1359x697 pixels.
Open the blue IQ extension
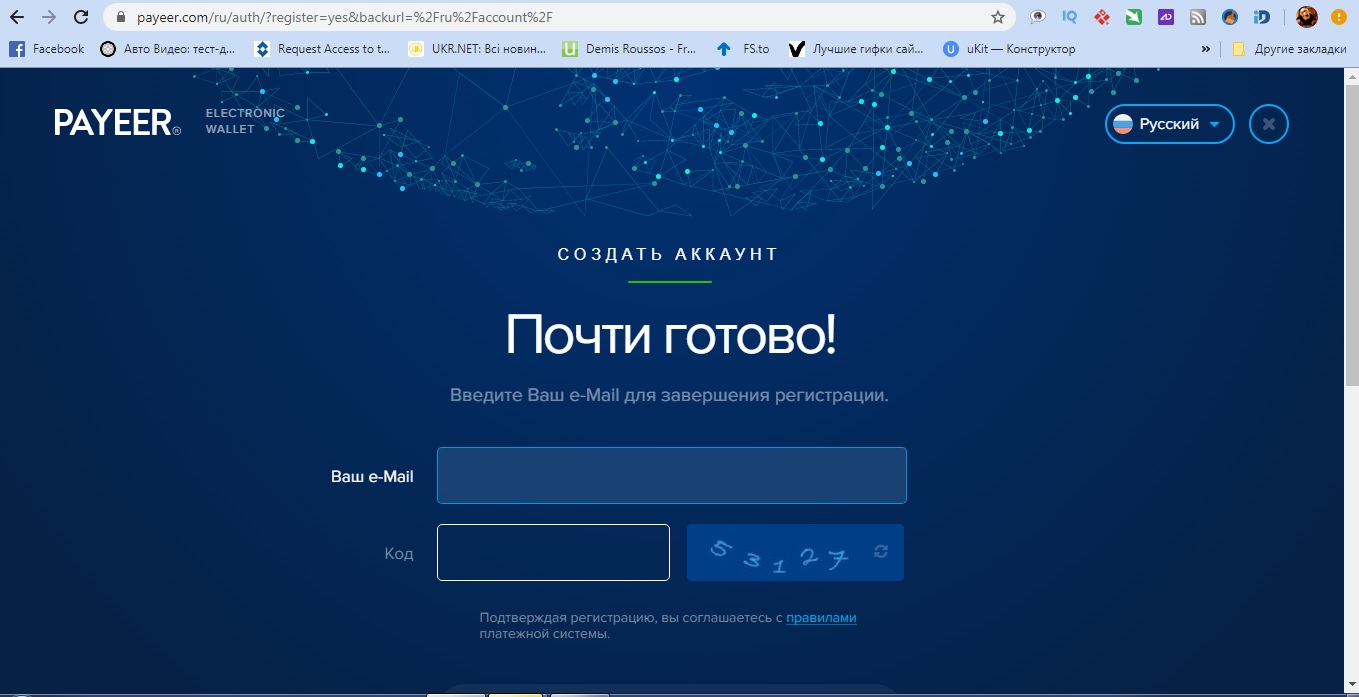click(1069, 17)
